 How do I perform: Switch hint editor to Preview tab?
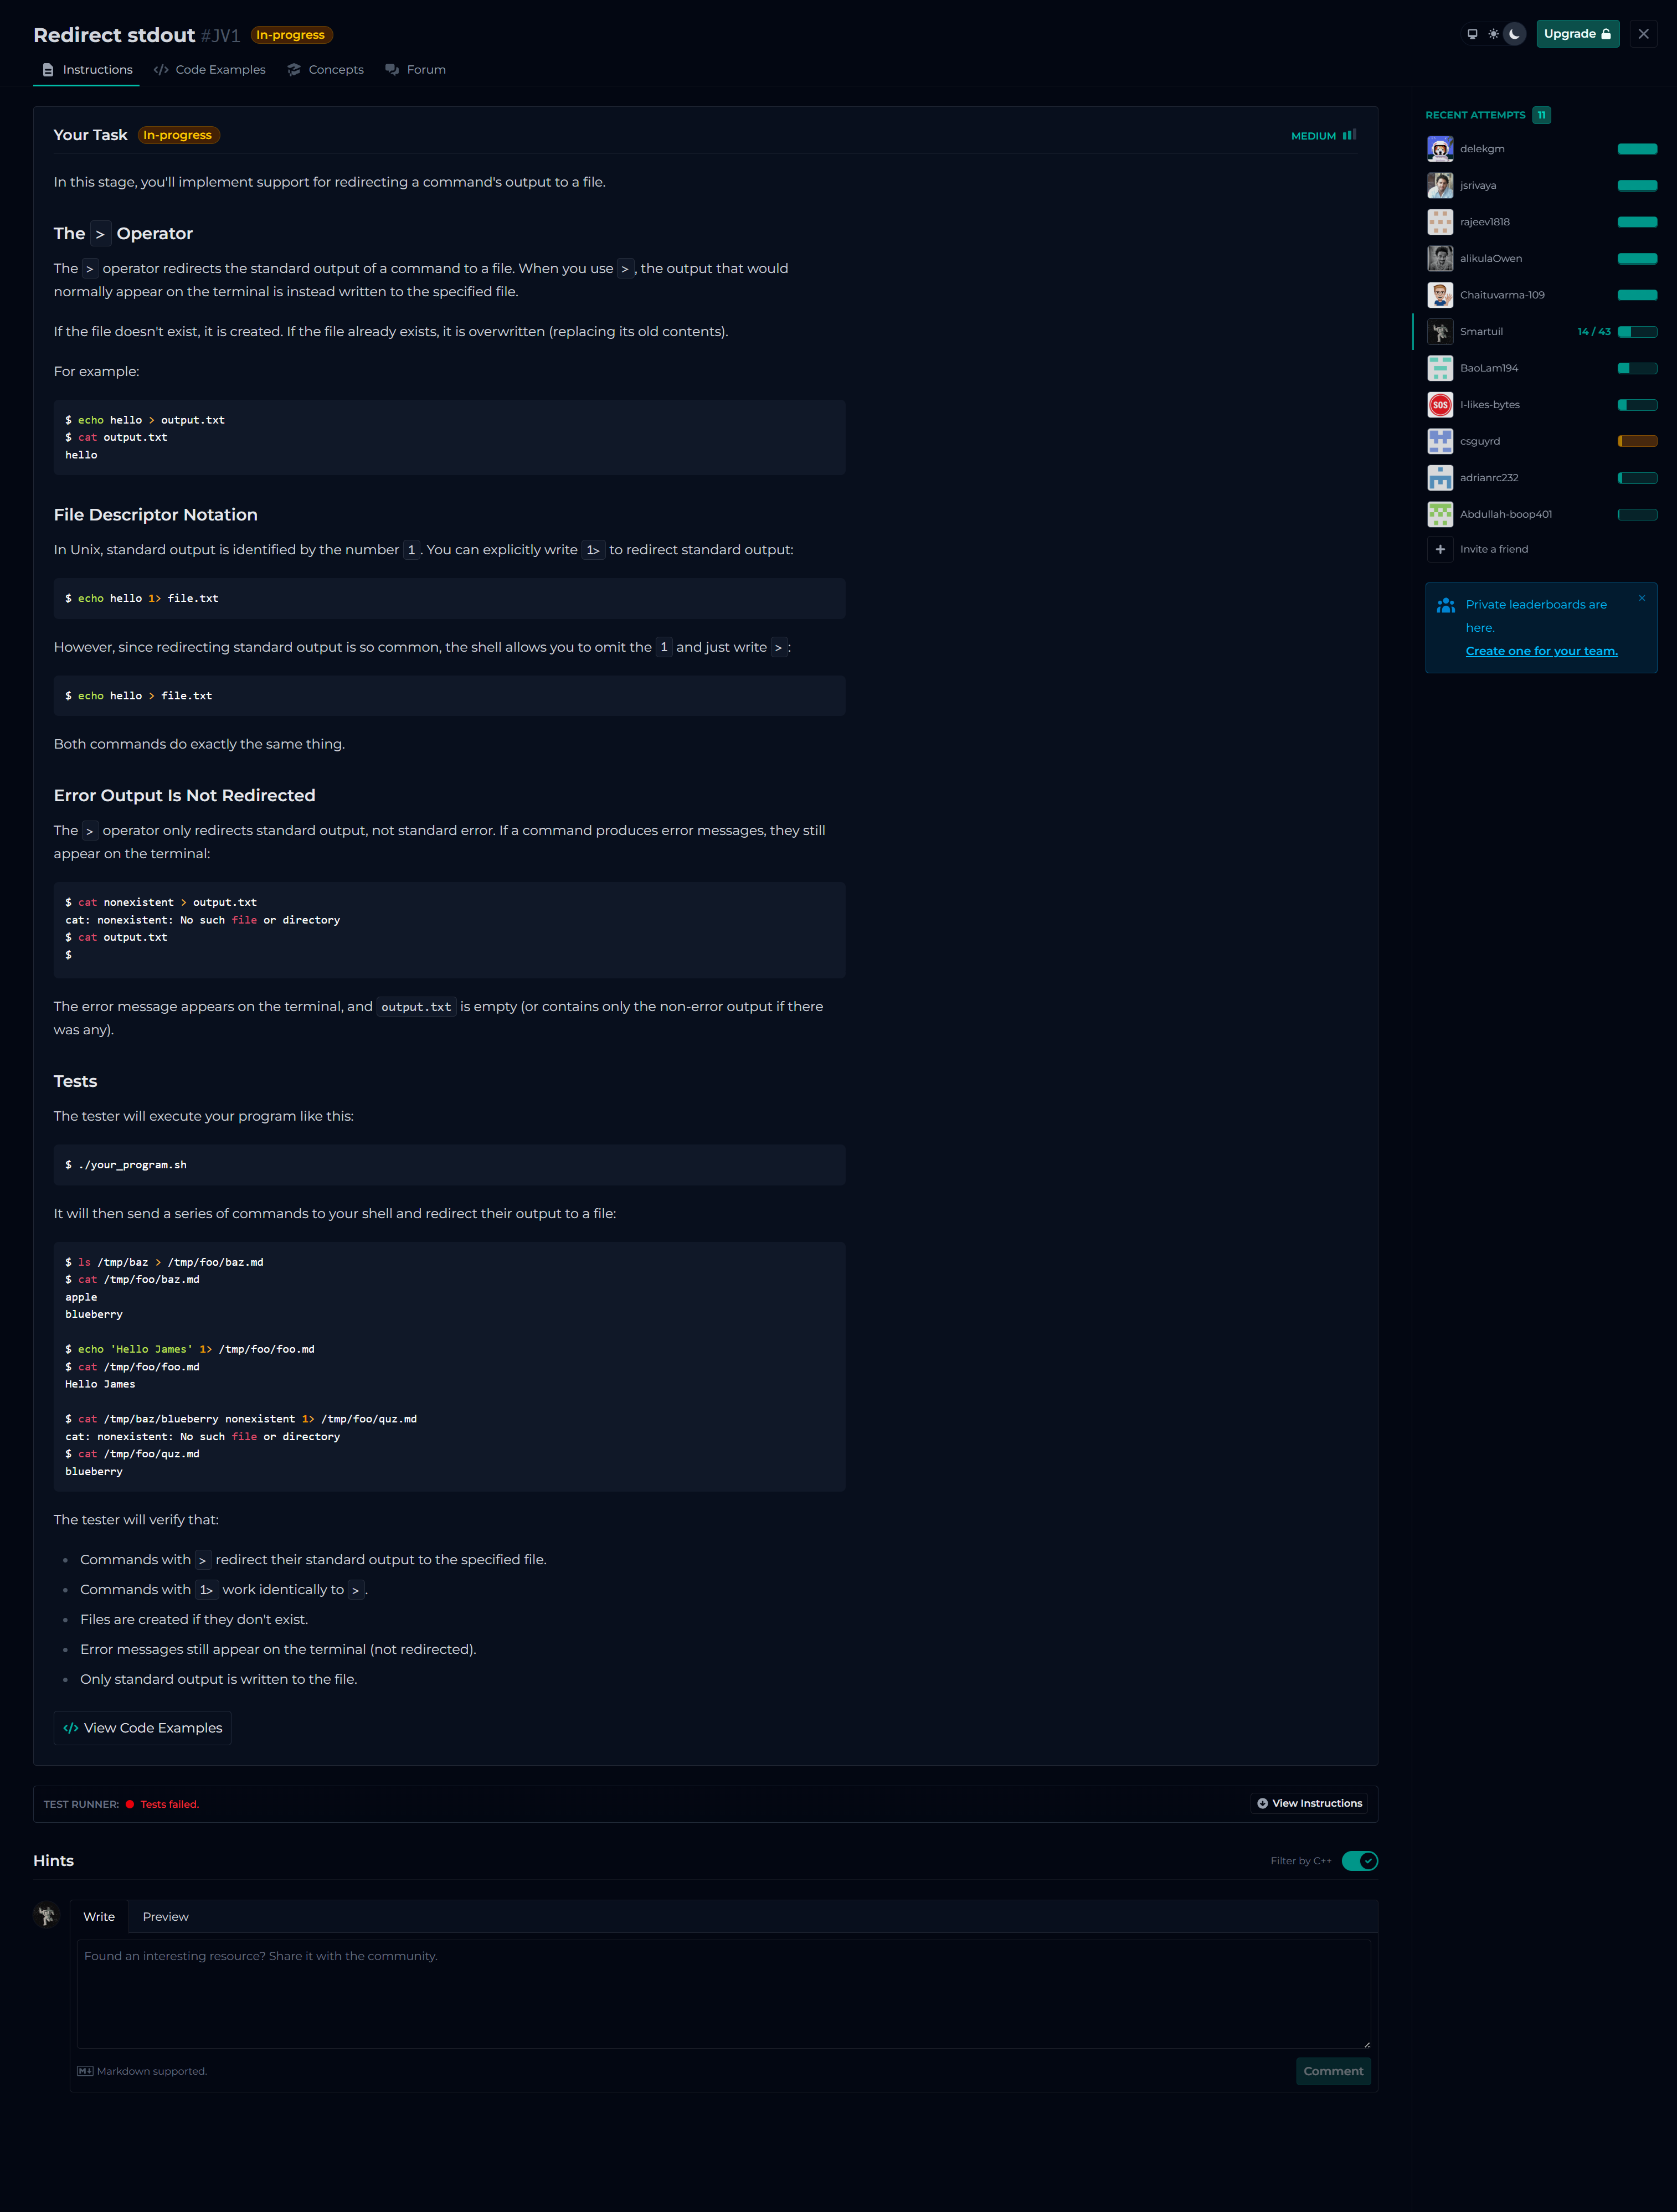point(165,1917)
